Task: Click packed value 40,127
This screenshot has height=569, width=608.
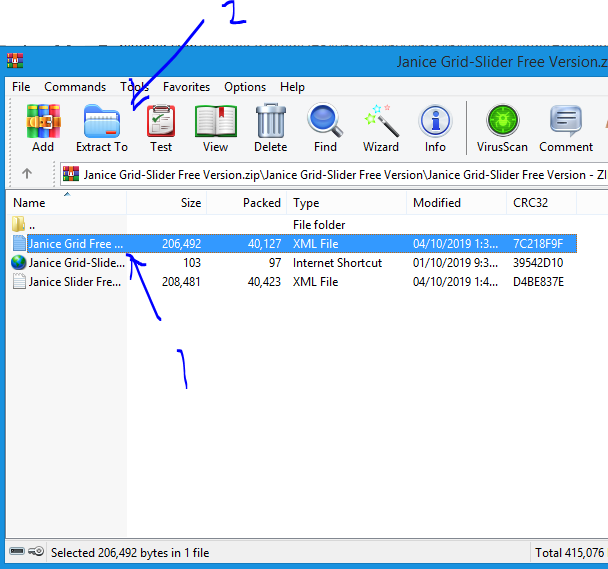Action: 264,244
